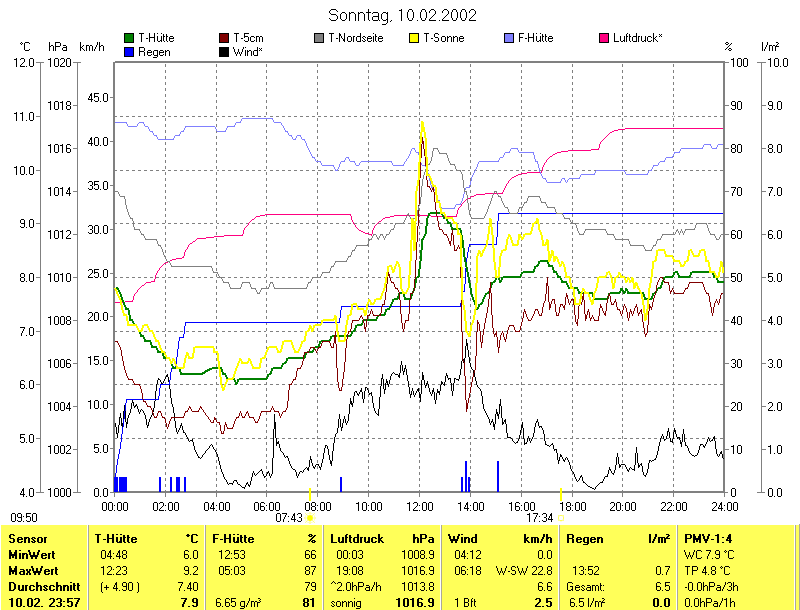The height and width of the screenshot is (610, 800).
Task: Click the MinWert row label
Action: tap(31, 553)
